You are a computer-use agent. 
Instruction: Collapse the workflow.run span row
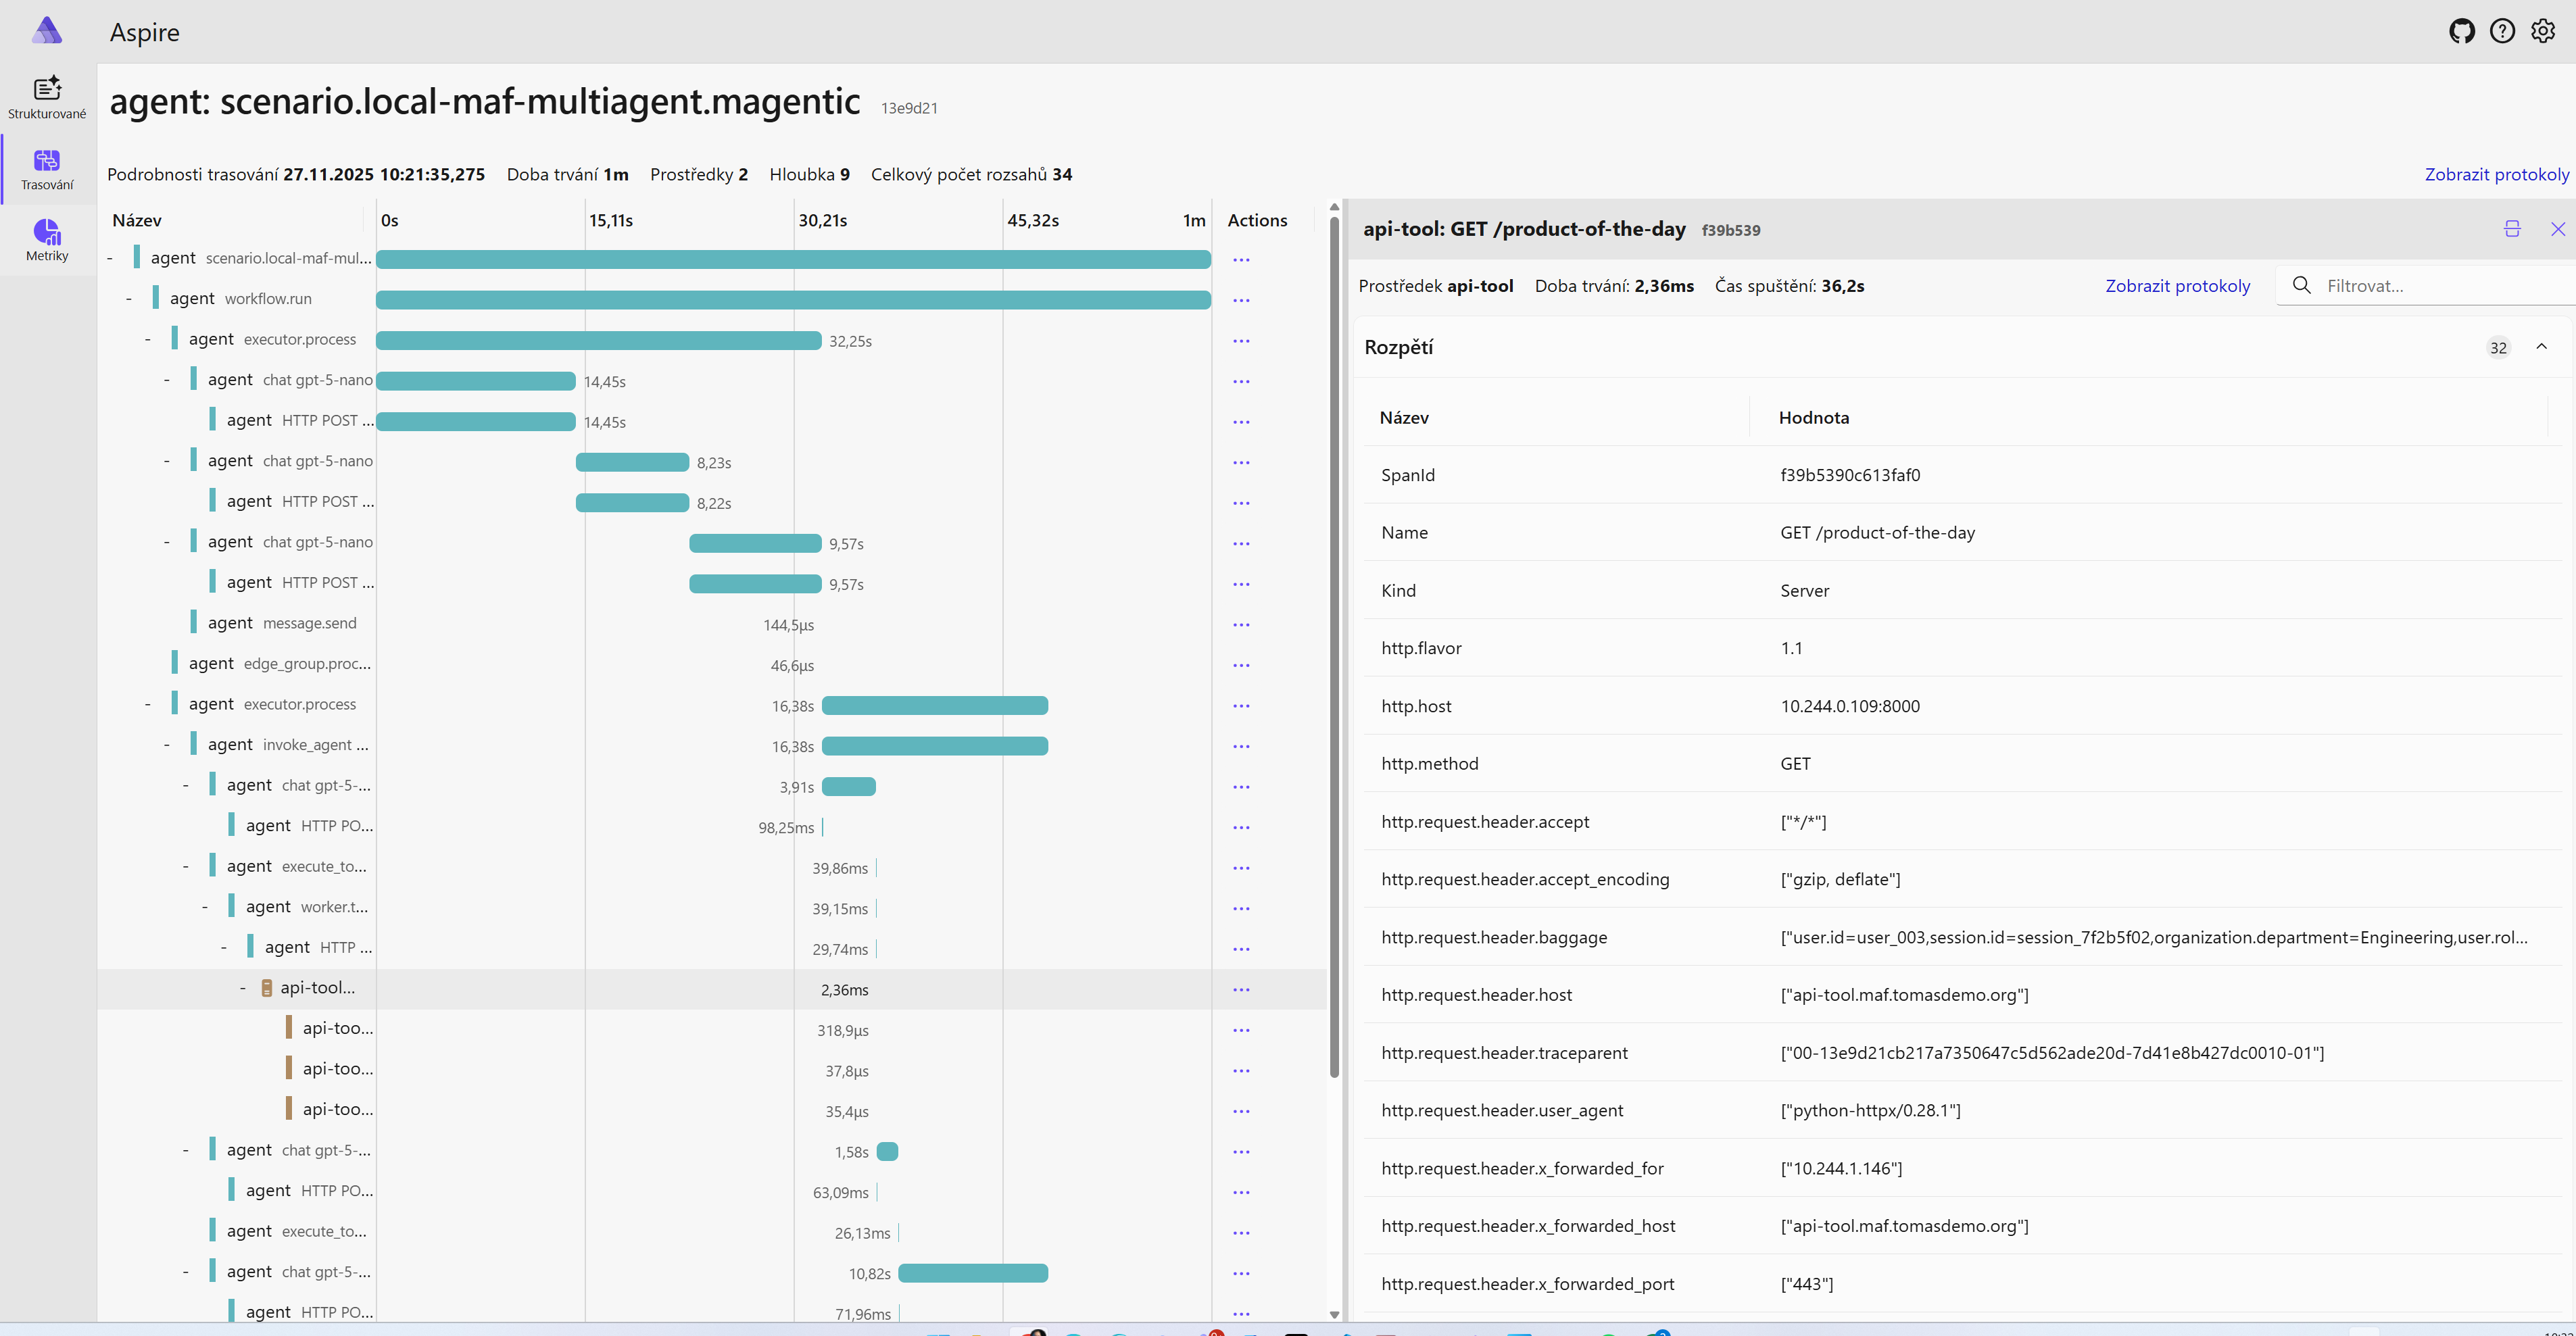(x=129, y=299)
